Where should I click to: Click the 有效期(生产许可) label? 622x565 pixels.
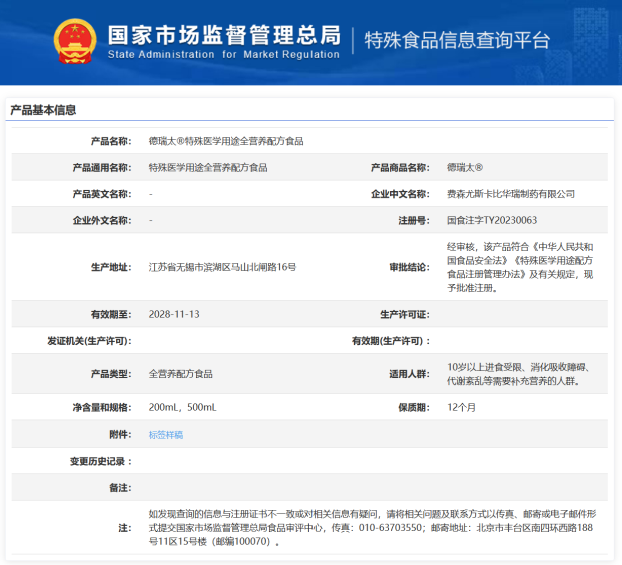pyautogui.click(x=391, y=341)
